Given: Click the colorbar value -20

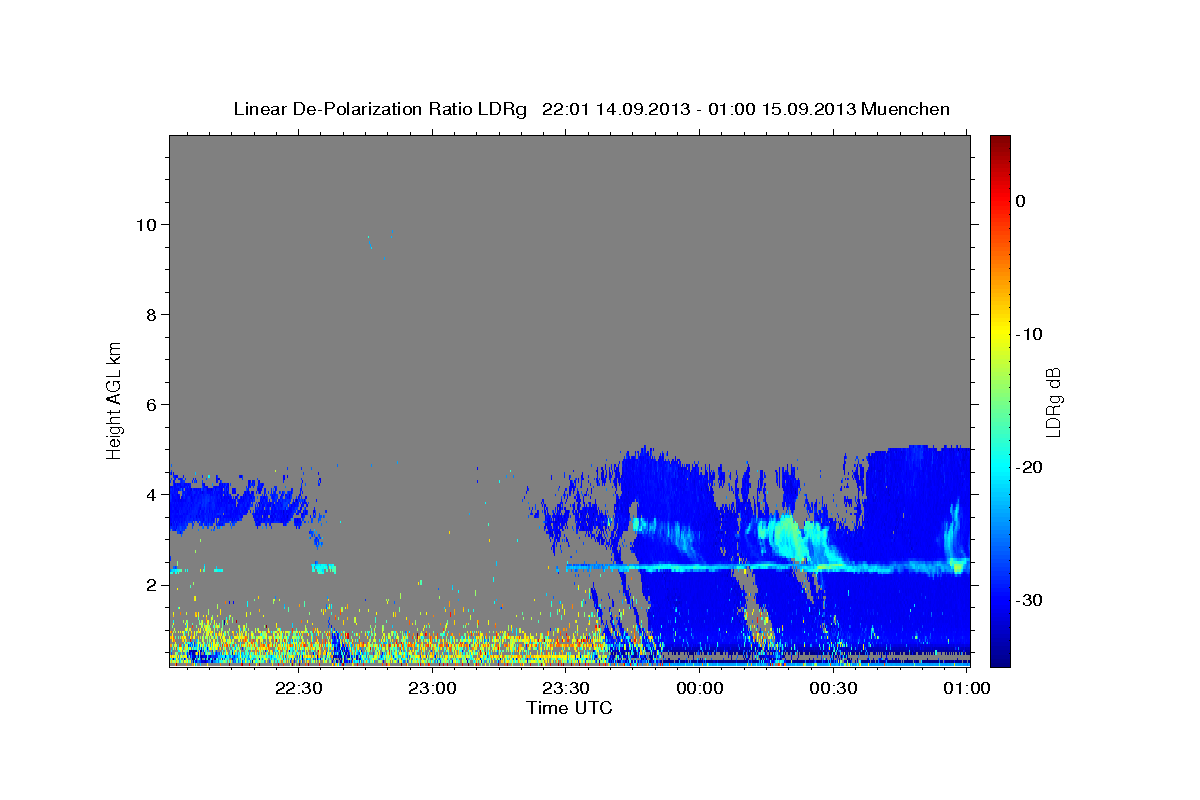Looking at the screenshot, I should (1029, 467).
